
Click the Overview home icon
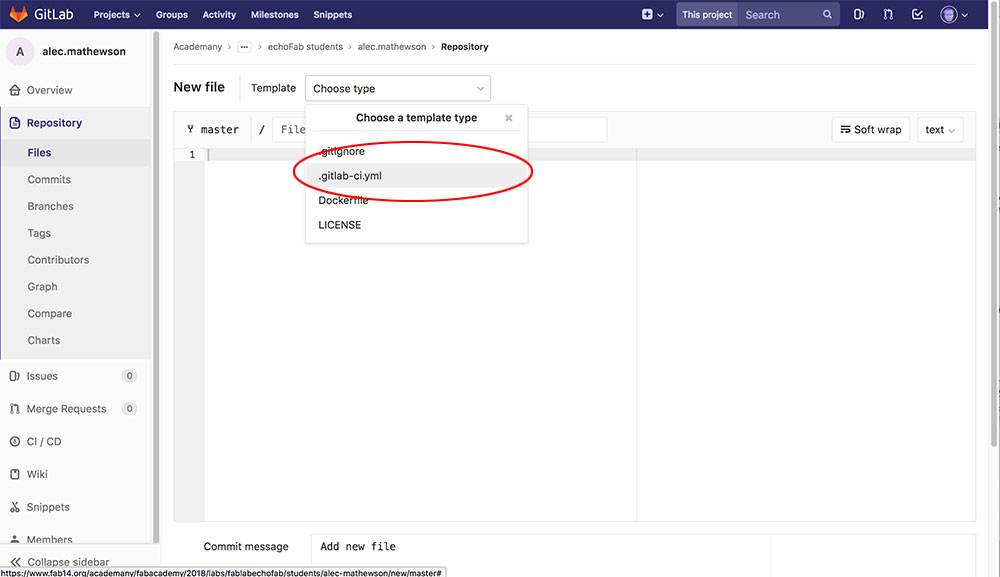click(15, 90)
